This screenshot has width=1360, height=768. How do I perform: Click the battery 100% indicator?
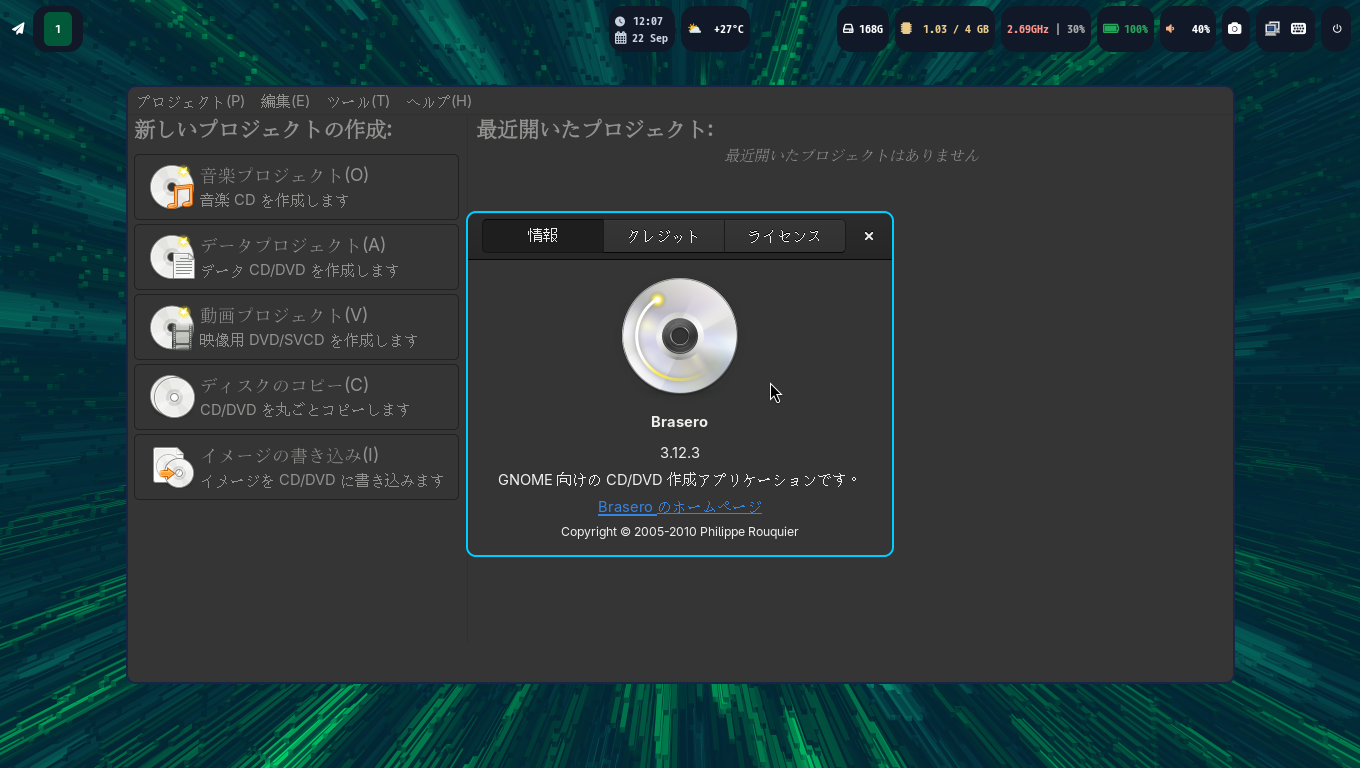coord(1125,29)
